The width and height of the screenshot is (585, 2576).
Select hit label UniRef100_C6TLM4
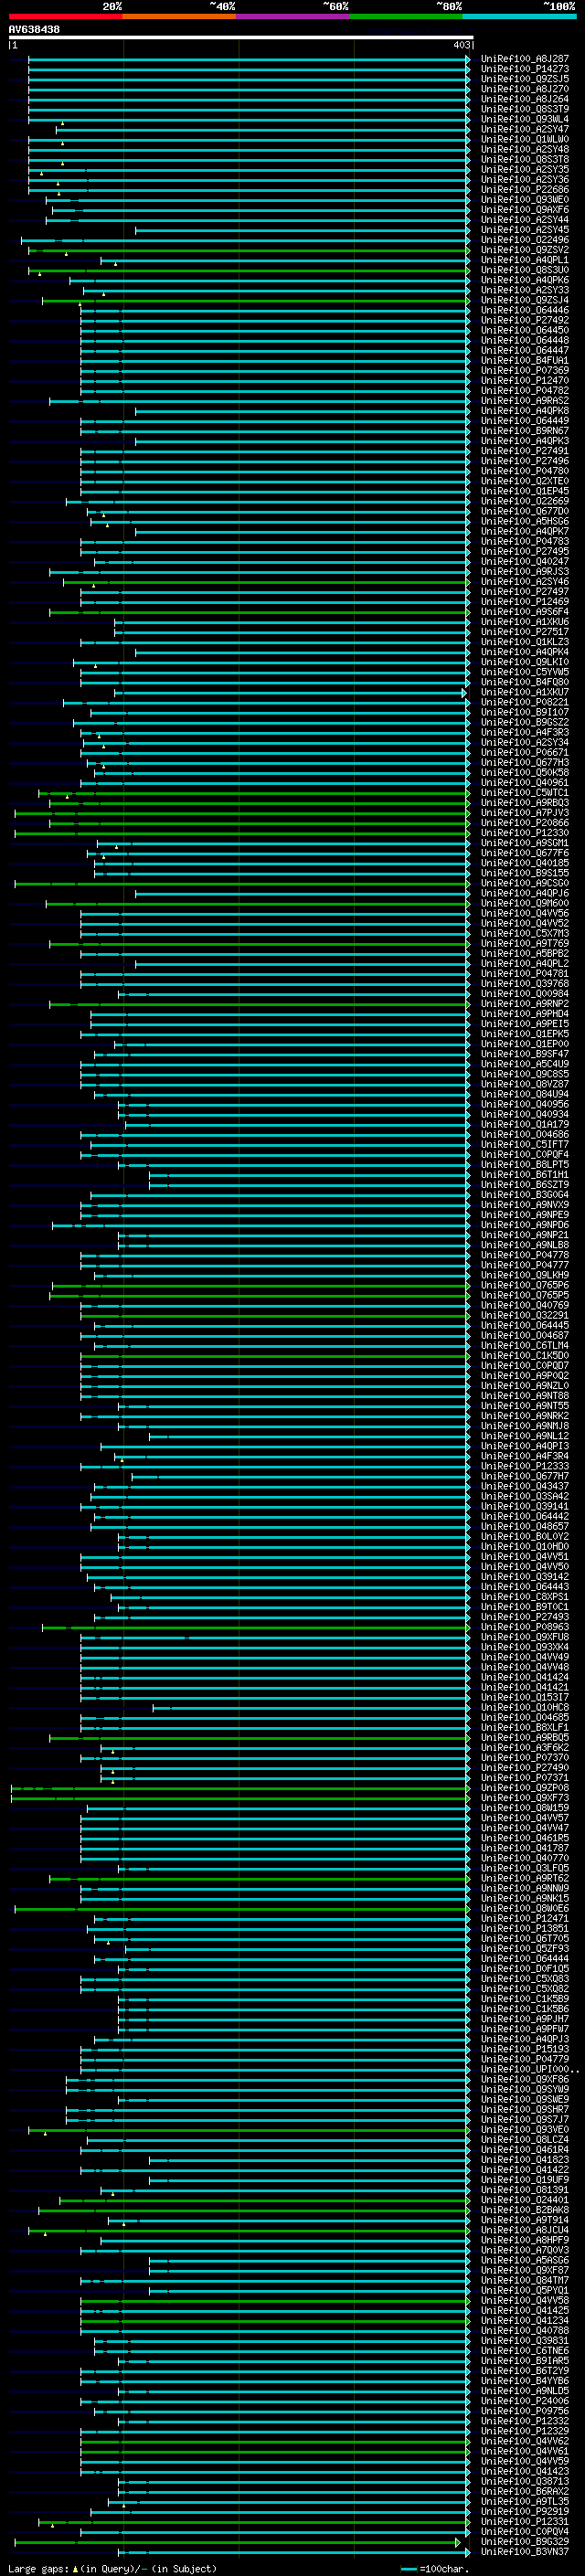click(525, 1346)
